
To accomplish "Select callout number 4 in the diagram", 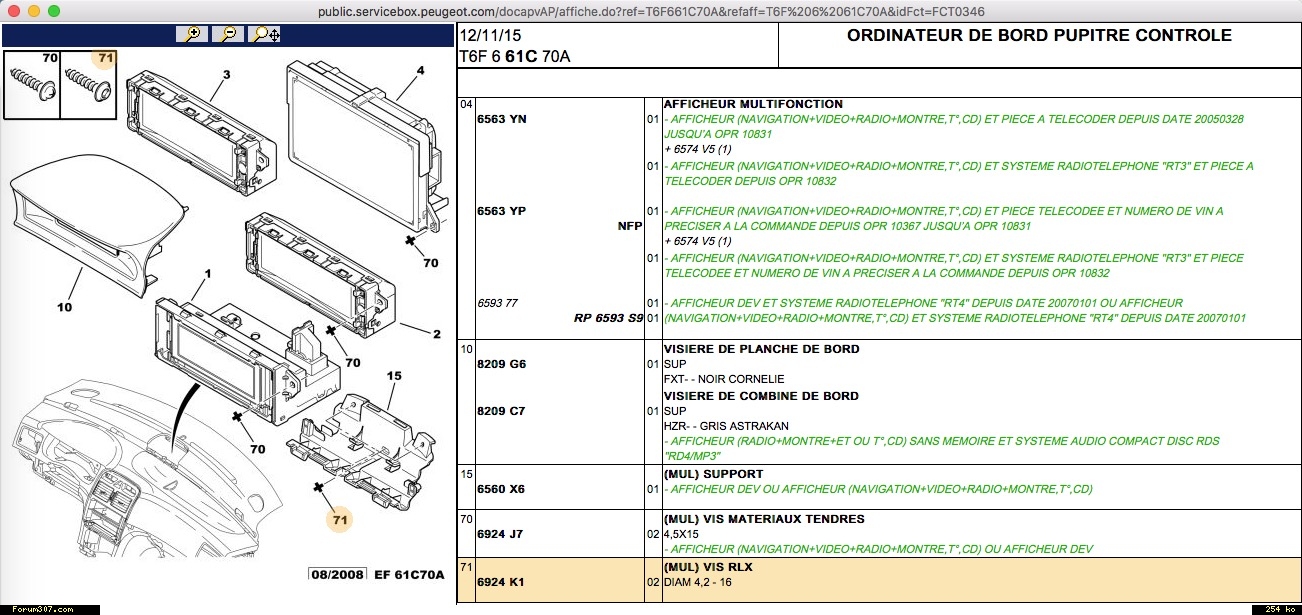I will [420, 70].
